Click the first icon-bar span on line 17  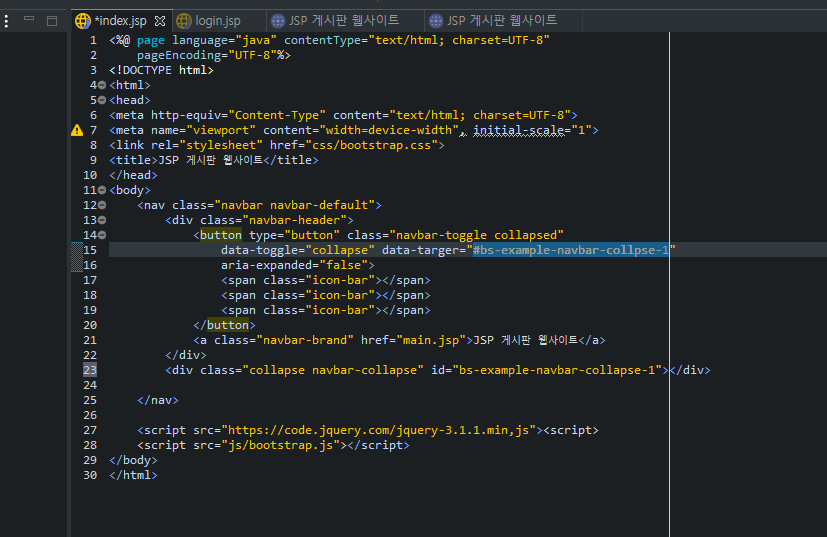pos(326,280)
